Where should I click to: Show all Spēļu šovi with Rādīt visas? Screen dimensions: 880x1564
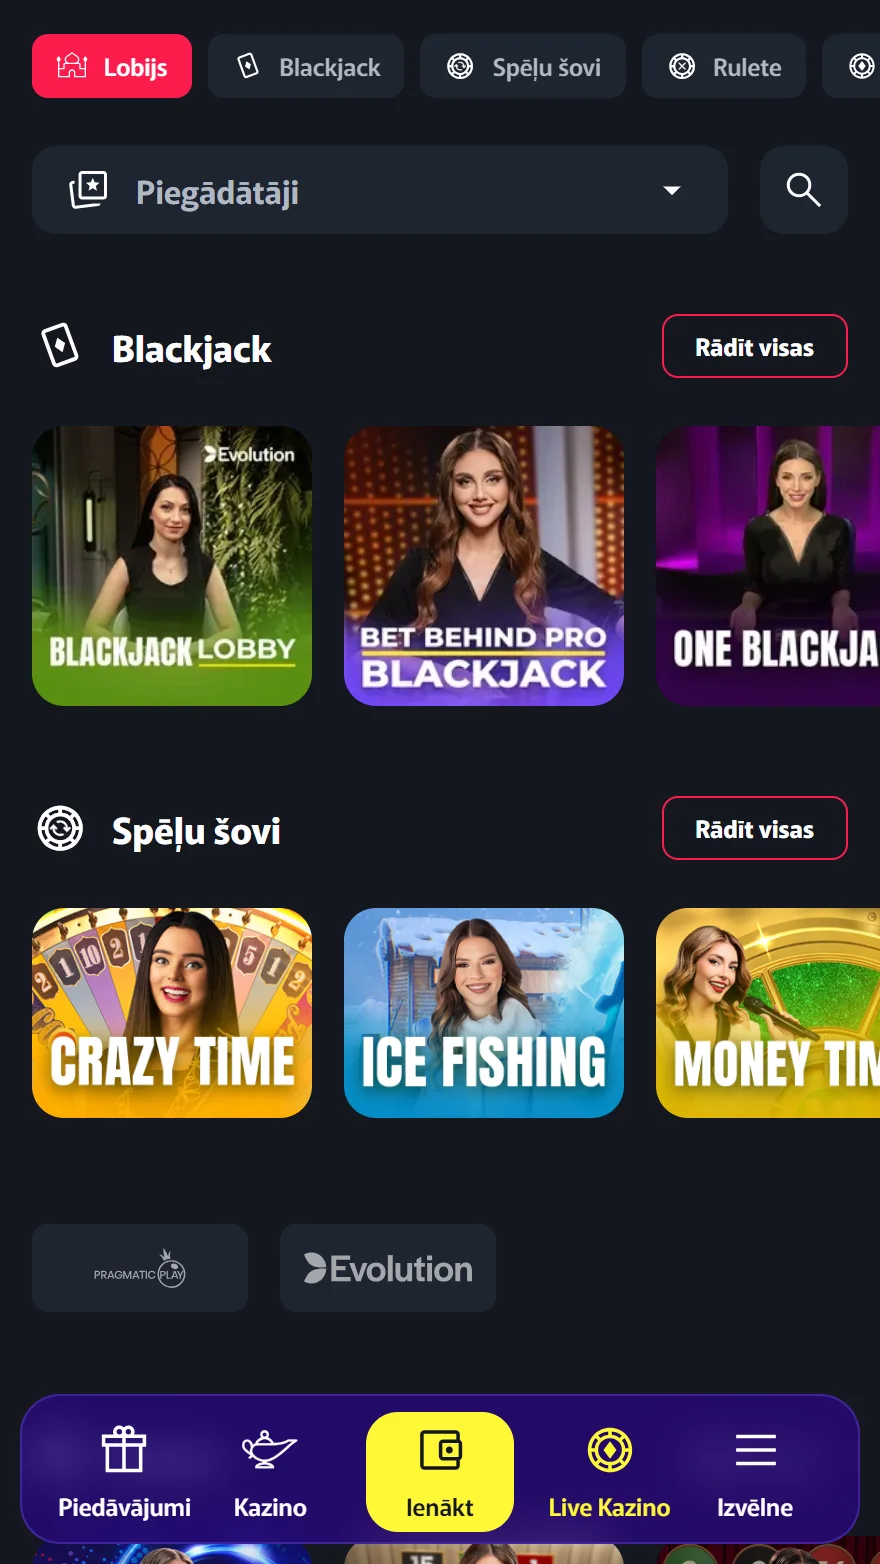(755, 828)
